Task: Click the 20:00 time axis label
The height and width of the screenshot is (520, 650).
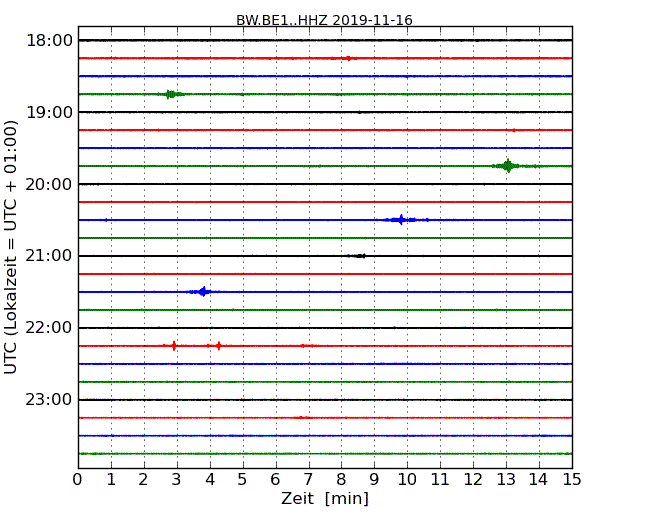Action: tap(50, 184)
